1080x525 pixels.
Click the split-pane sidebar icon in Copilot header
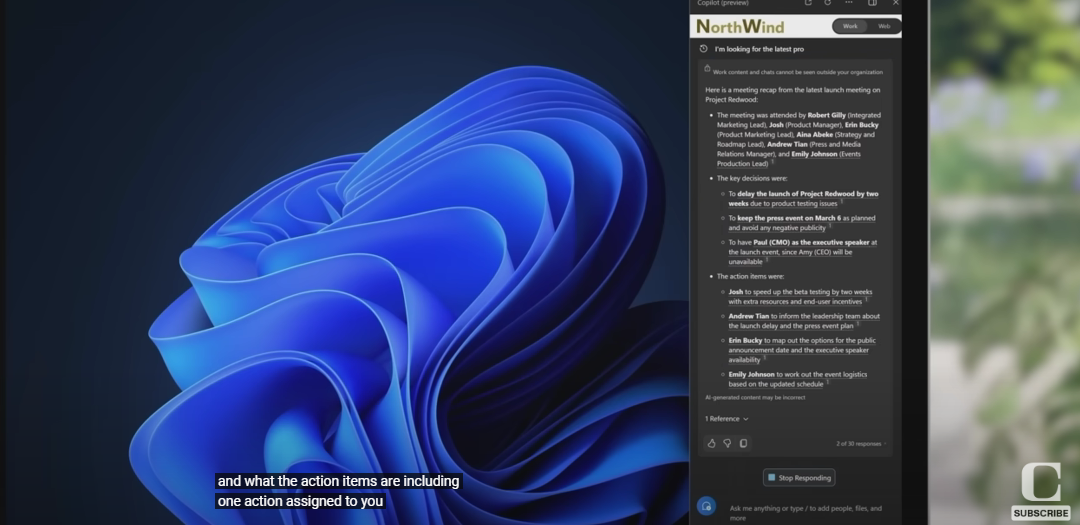click(x=872, y=3)
